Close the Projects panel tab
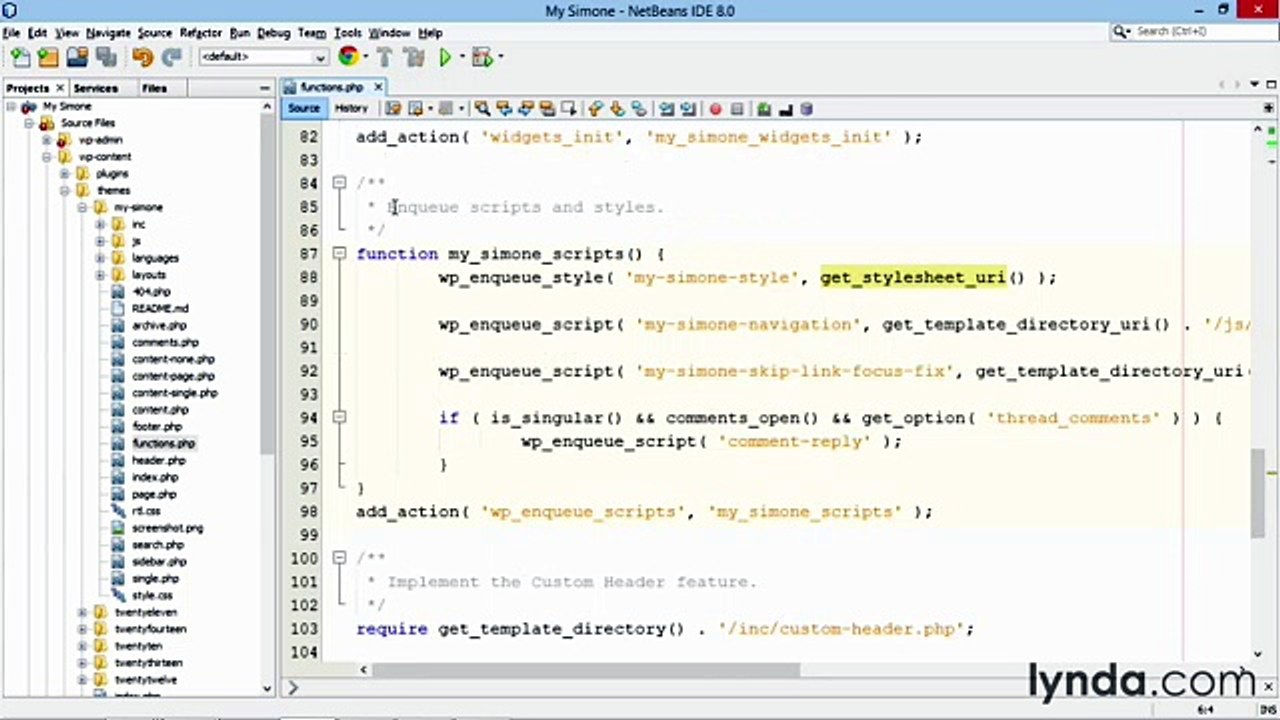 tap(60, 88)
